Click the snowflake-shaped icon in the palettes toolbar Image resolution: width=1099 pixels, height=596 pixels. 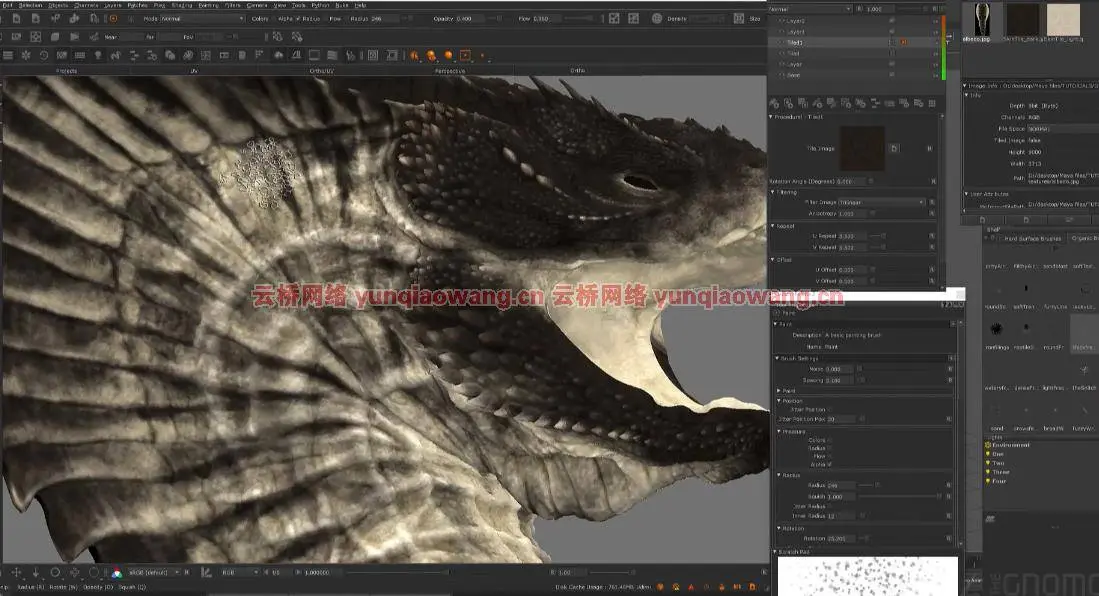(26, 55)
